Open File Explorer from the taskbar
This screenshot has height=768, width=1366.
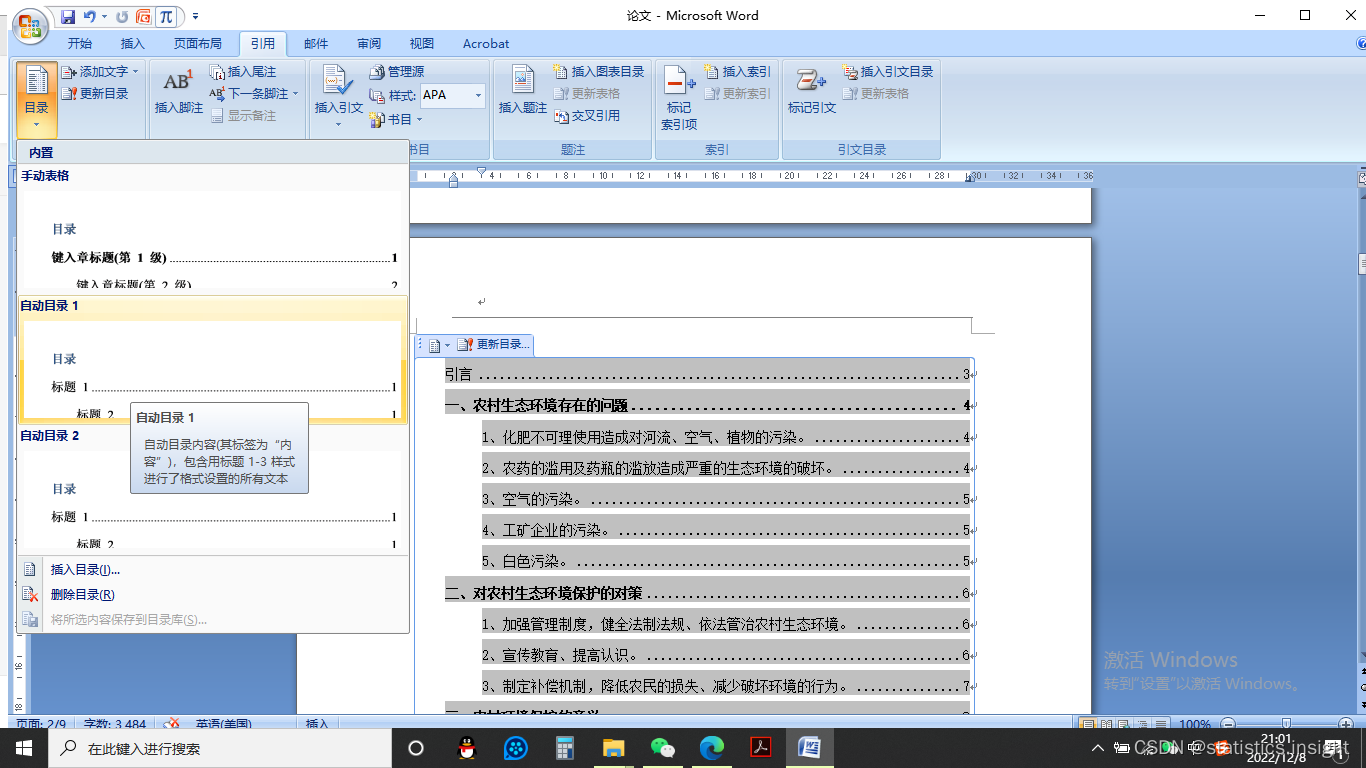614,748
